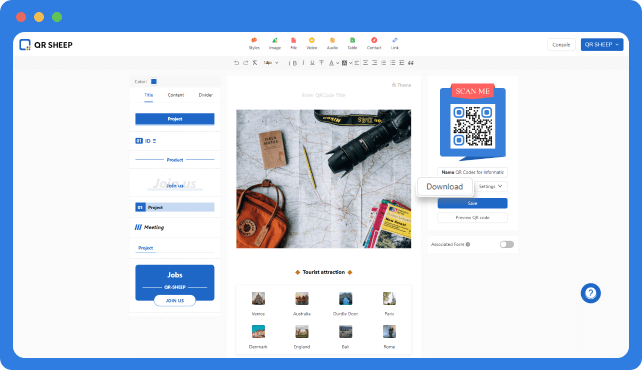The width and height of the screenshot is (642, 370).
Task: Insert a Video block
Action: tap(312, 43)
